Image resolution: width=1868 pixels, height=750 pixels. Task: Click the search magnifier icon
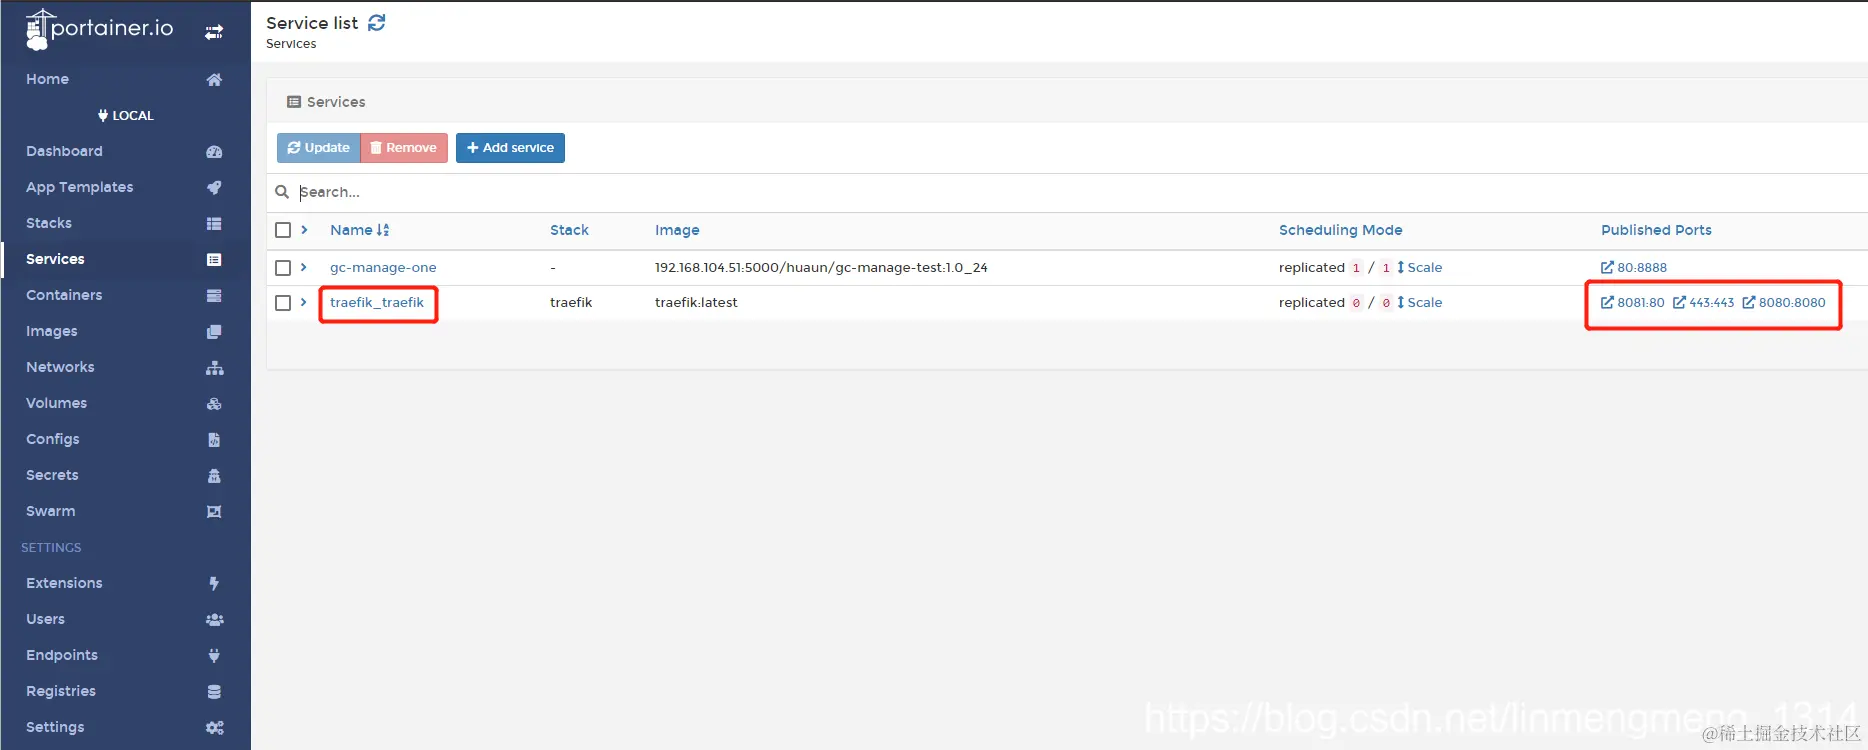coord(282,192)
